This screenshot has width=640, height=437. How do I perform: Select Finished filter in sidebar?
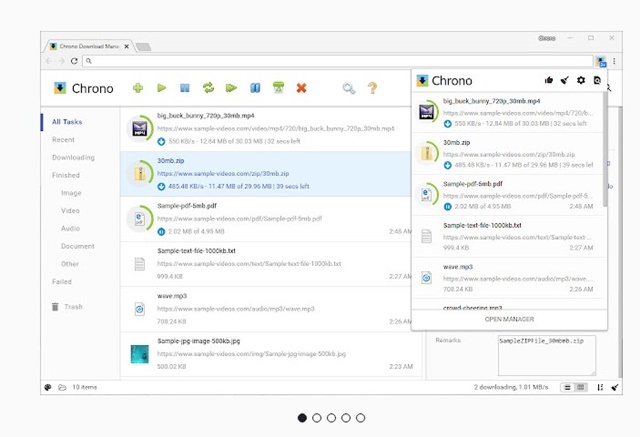66,175
